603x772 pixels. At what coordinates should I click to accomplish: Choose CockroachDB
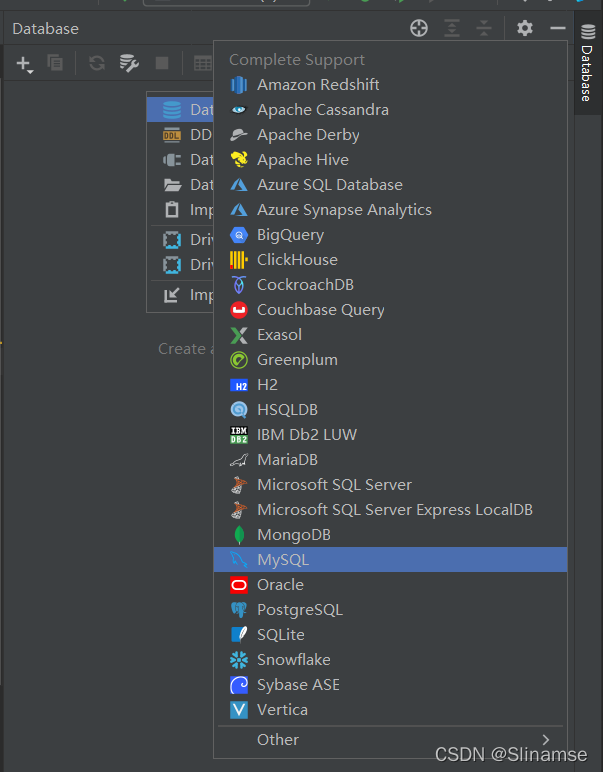click(390, 285)
